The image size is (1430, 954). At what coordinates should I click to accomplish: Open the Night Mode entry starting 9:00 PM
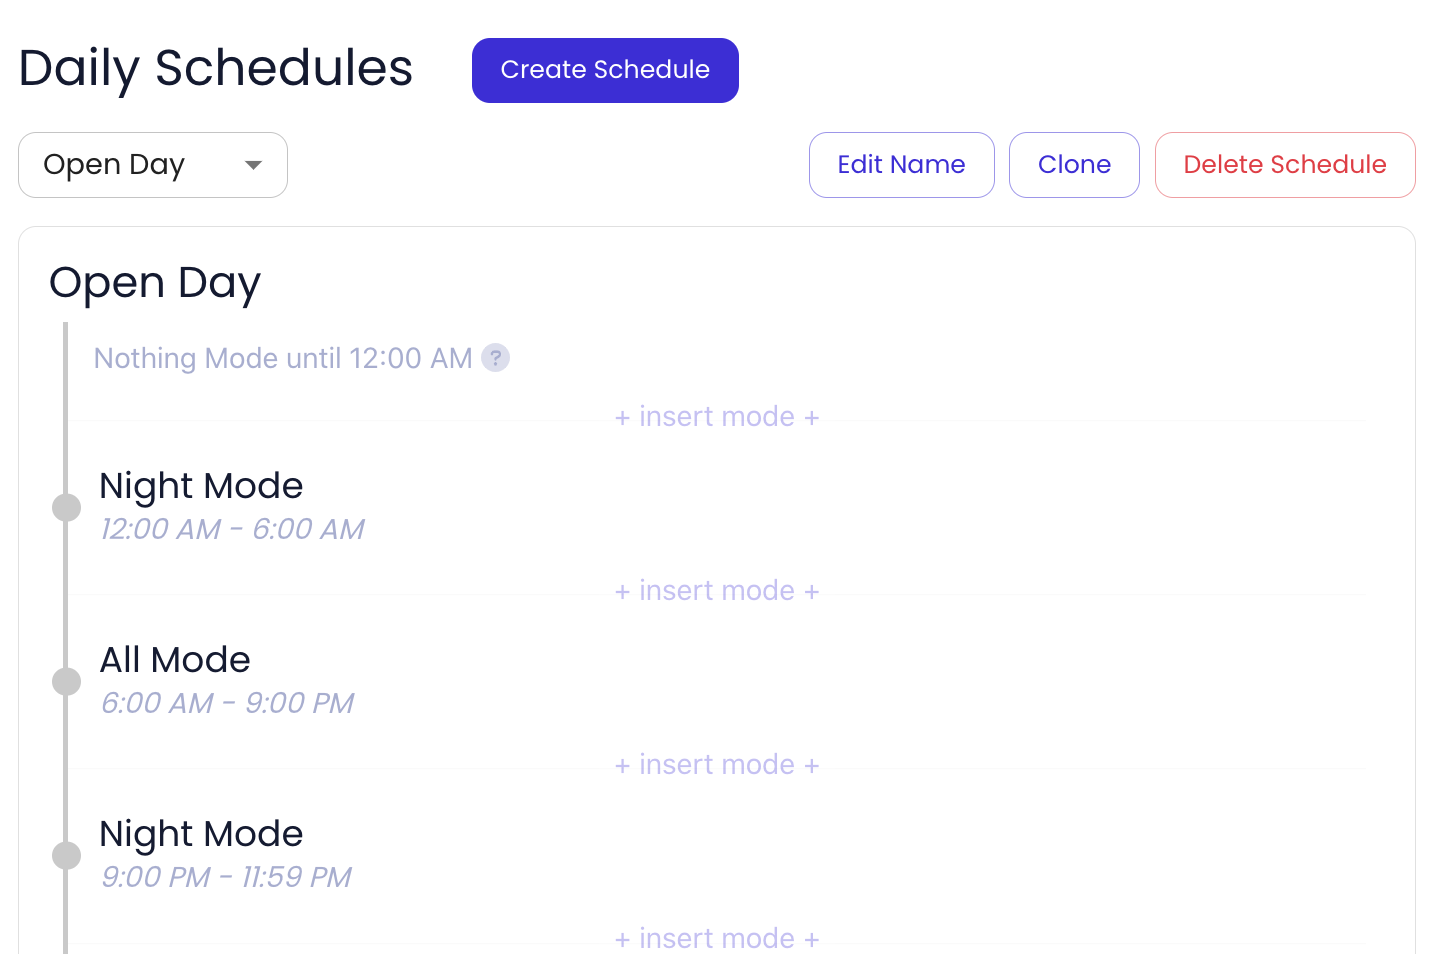pyautogui.click(x=201, y=834)
